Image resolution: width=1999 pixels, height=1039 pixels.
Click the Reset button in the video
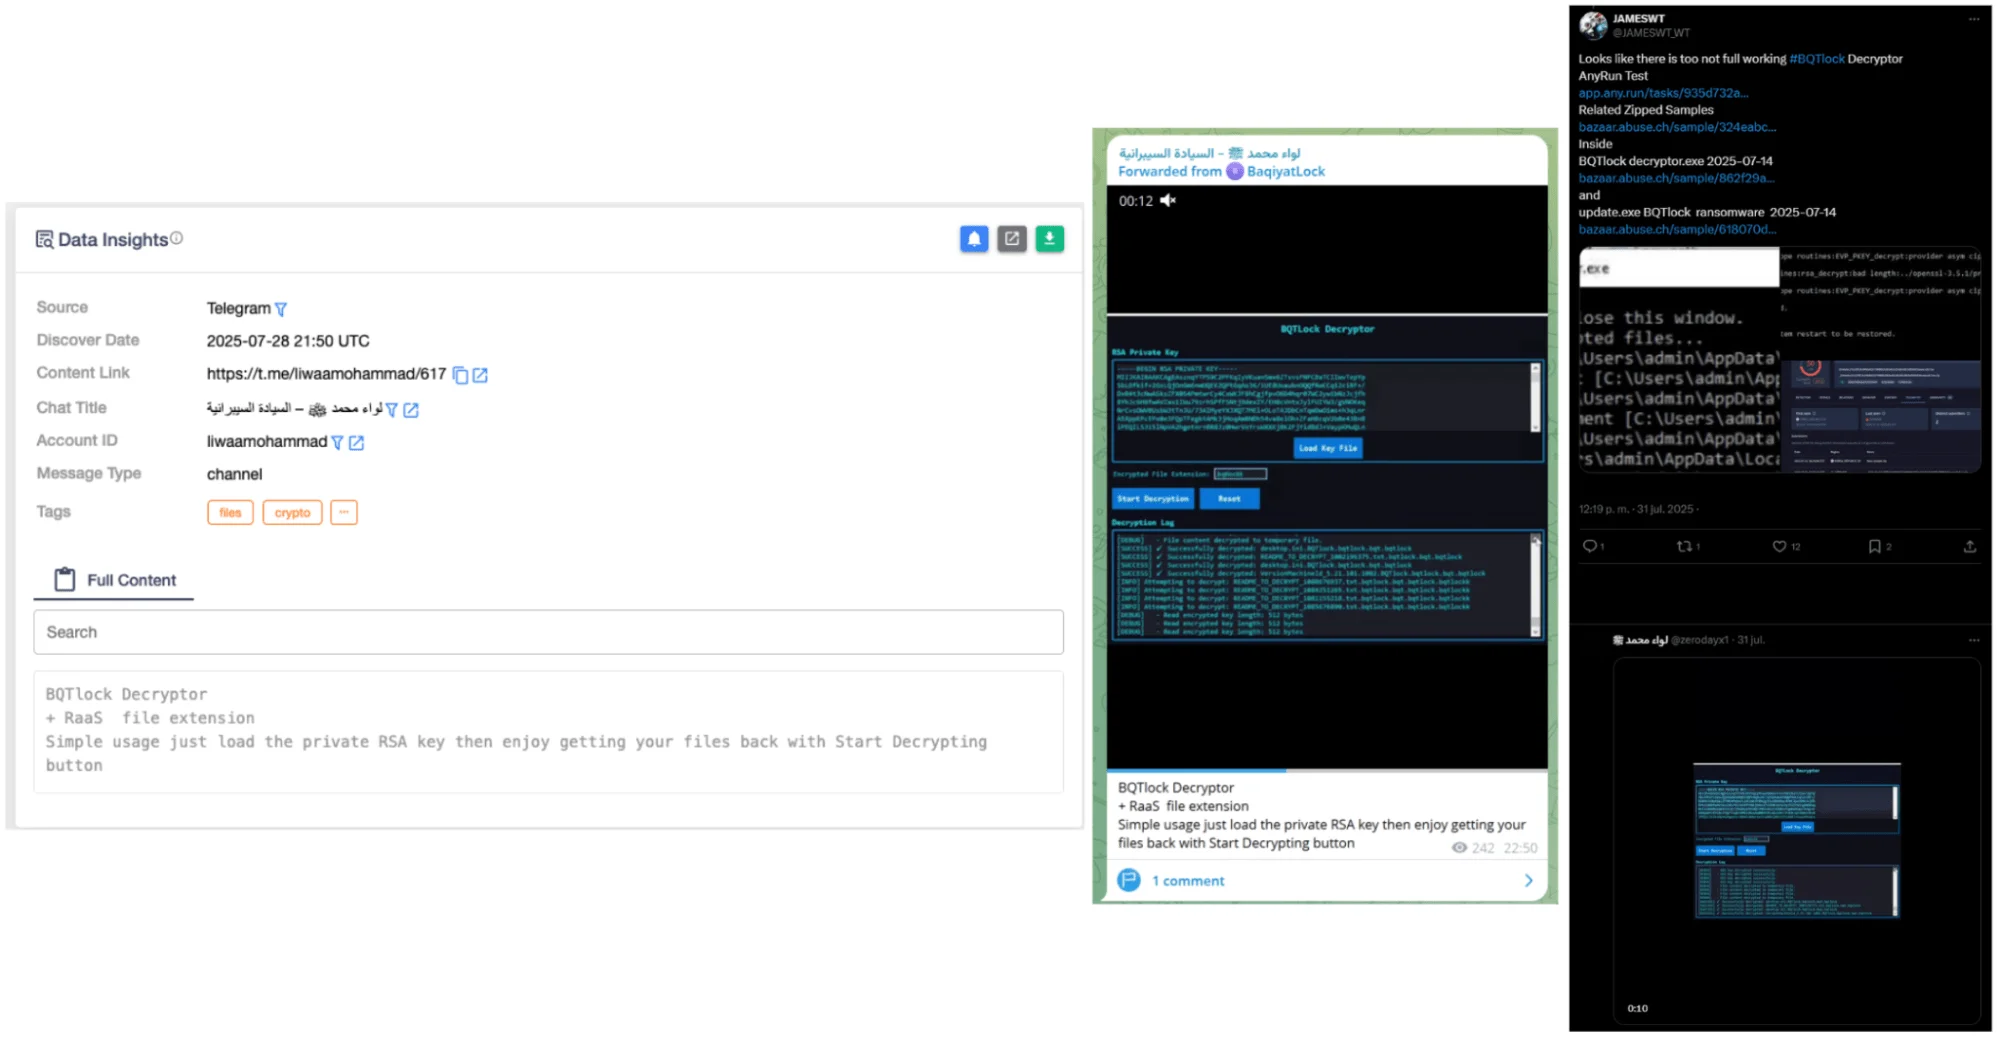tap(1230, 498)
